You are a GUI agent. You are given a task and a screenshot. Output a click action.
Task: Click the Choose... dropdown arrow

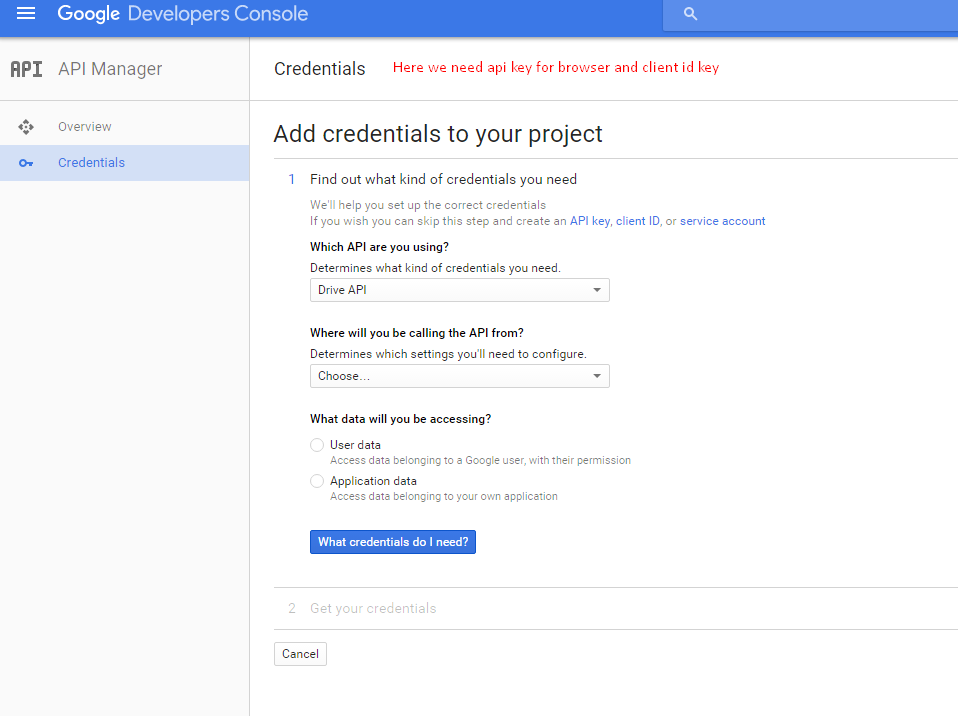click(x=597, y=376)
